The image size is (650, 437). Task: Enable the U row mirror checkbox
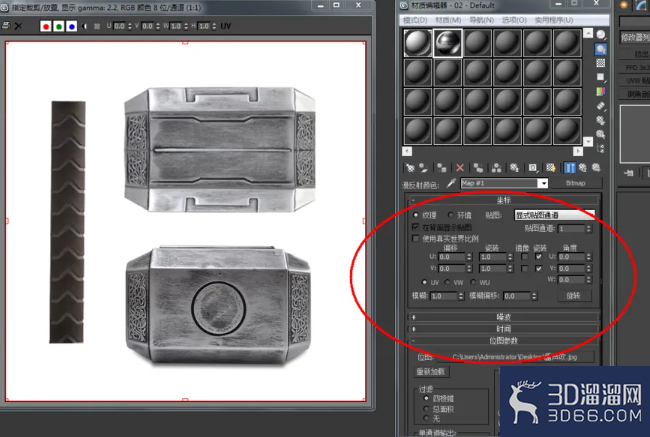tap(524, 257)
